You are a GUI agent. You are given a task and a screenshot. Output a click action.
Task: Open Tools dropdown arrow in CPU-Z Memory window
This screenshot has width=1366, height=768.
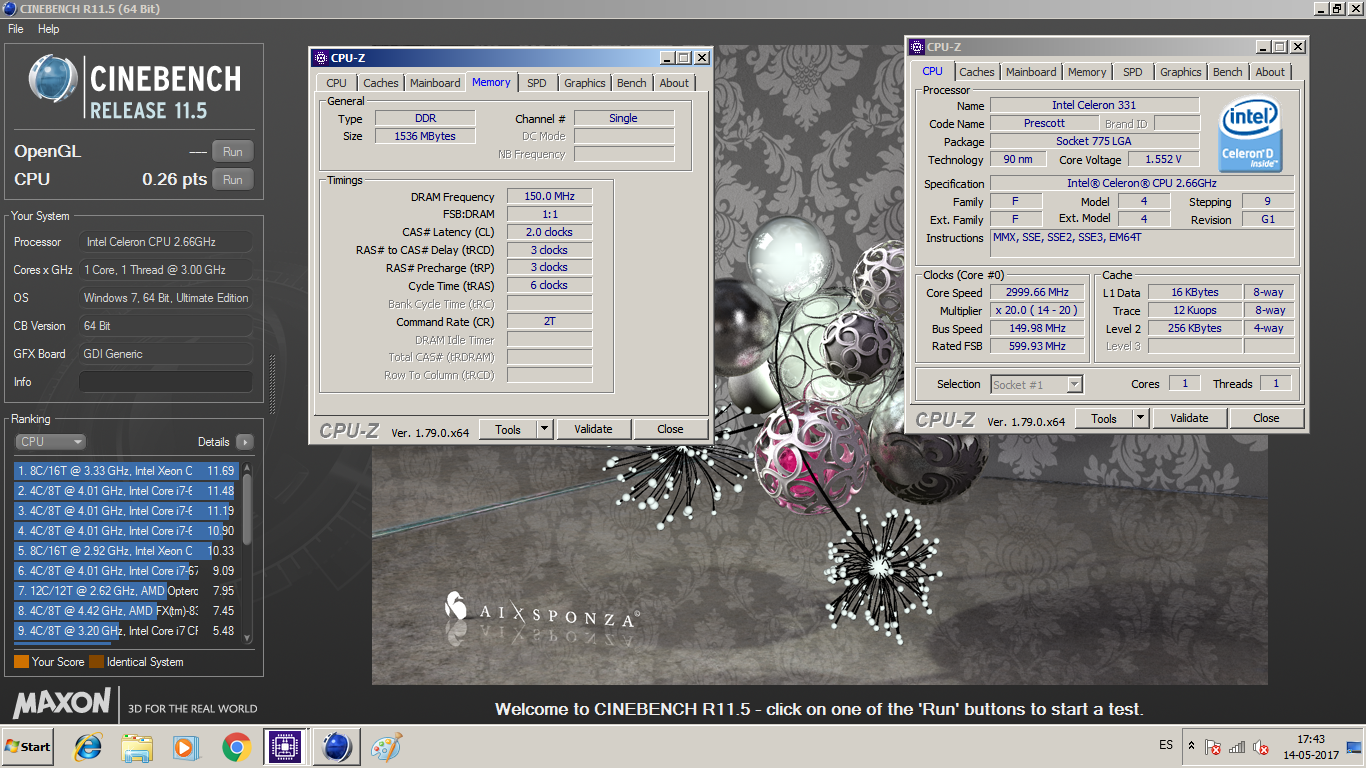point(544,429)
